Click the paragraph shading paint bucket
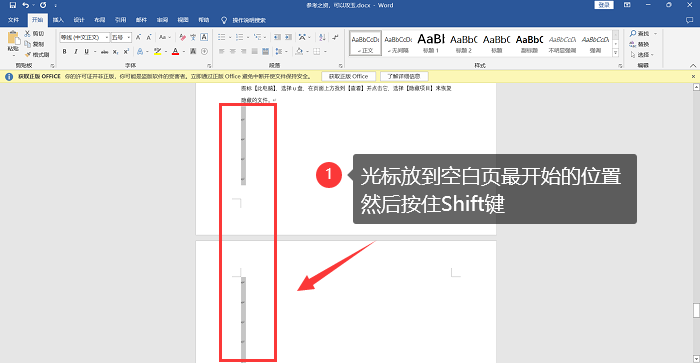Screen dimensions: 700x363 (299, 52)
